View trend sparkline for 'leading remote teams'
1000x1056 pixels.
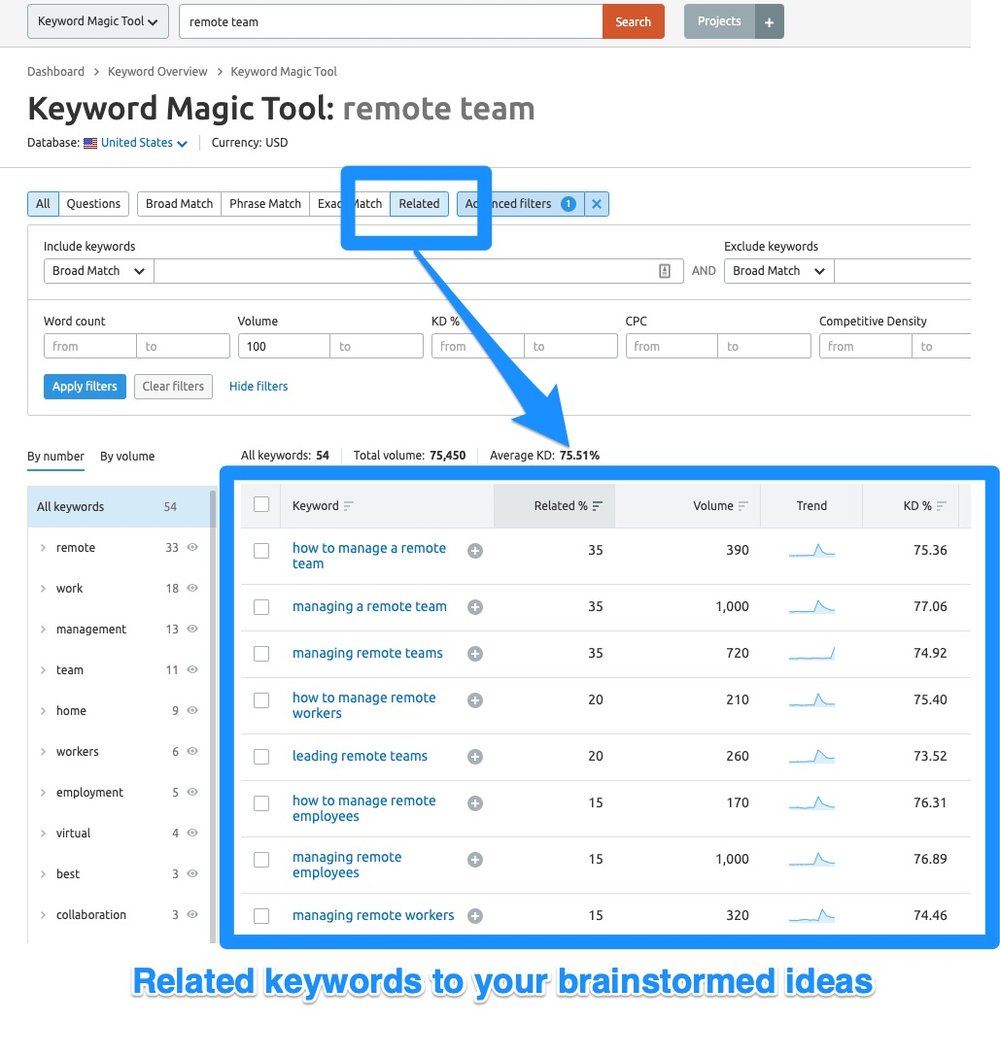(811, 756)
